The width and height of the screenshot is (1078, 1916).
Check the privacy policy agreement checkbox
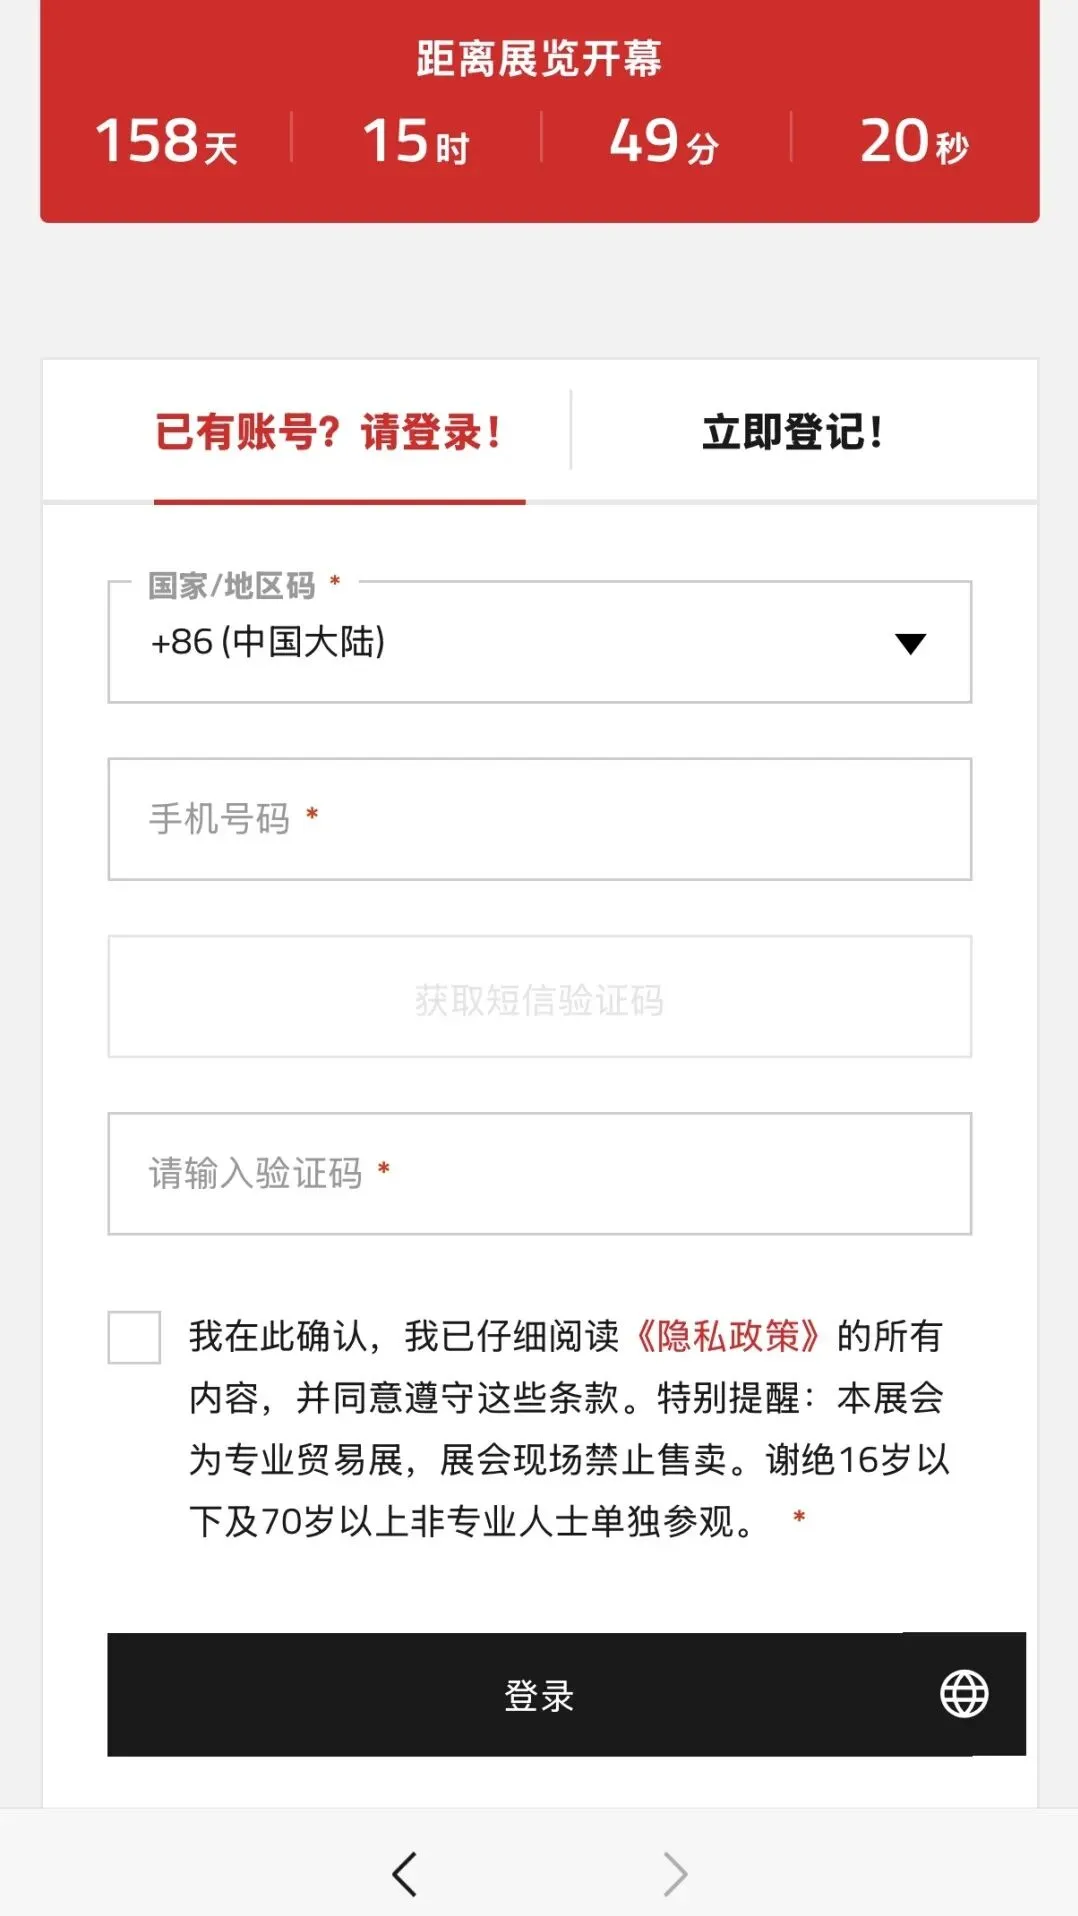(134, 1337)
